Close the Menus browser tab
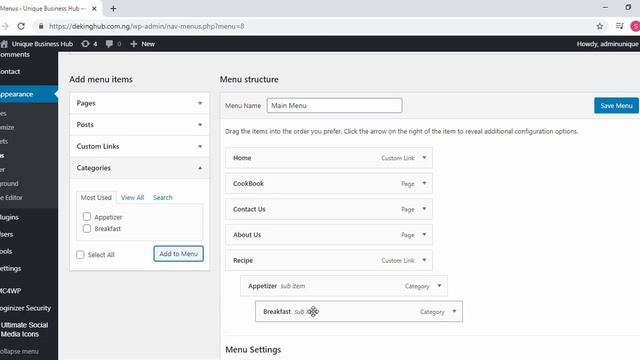 click(94, 8)
